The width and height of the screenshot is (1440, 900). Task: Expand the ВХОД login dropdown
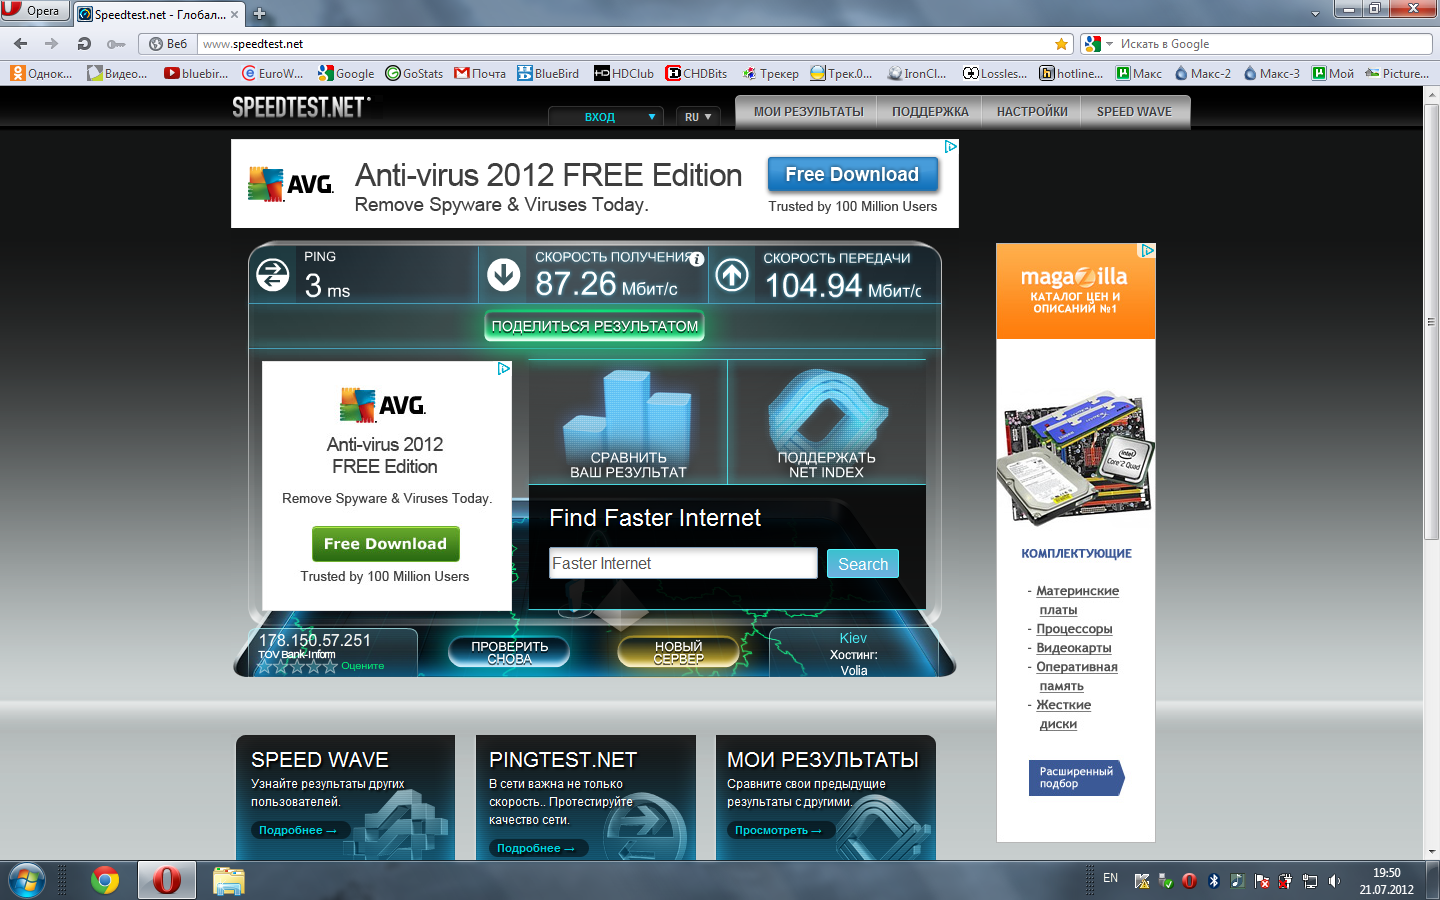click(606, 117)
